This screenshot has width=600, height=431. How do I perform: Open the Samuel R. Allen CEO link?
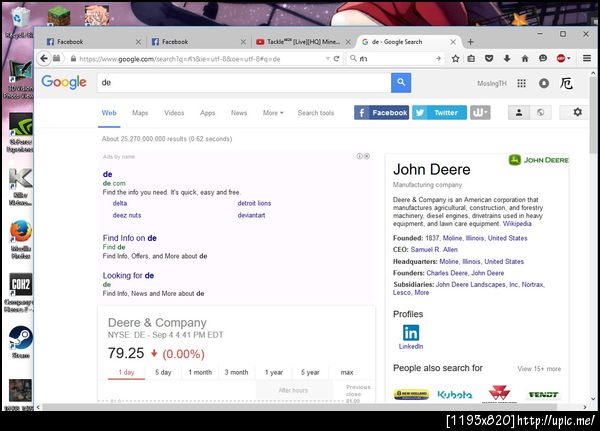coord(434,250)
